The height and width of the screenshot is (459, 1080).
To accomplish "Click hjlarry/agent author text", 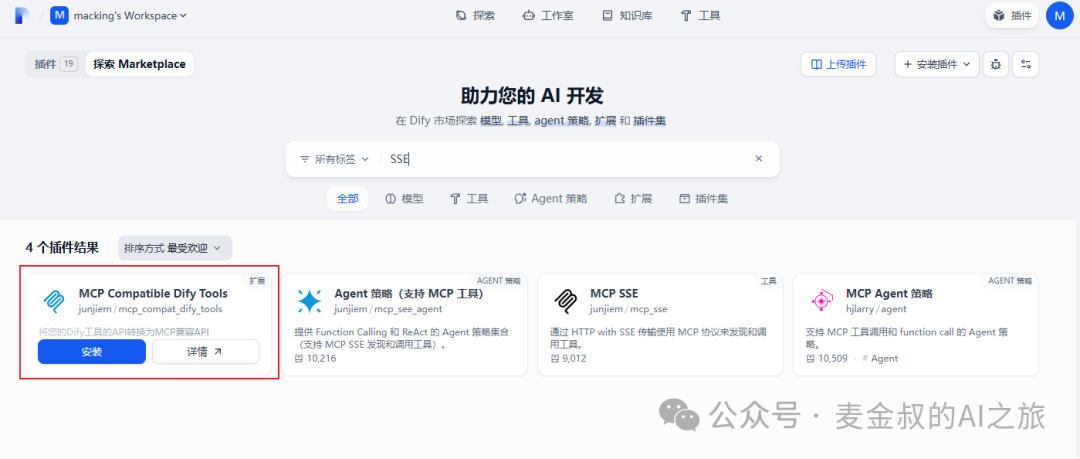I will pyautogui.click(x=876, y=309).
